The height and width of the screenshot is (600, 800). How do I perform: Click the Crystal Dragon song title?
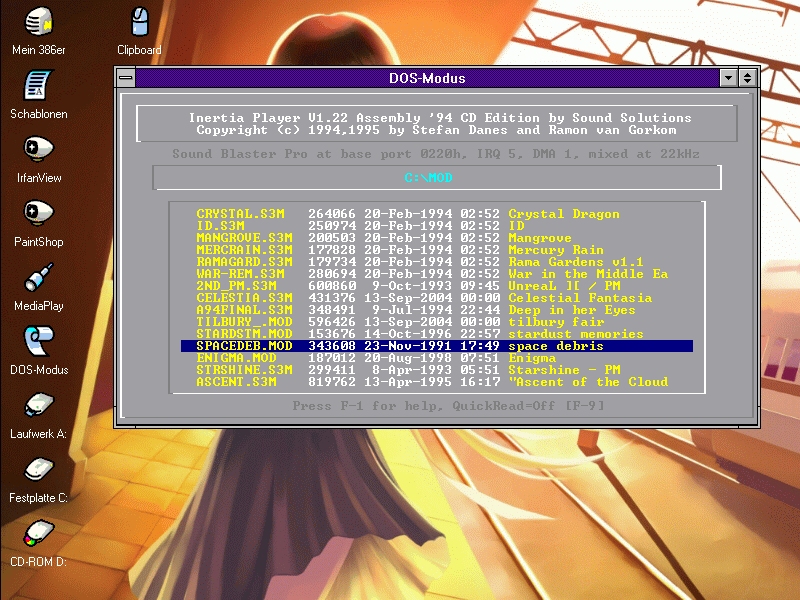(x=564, y=214)
